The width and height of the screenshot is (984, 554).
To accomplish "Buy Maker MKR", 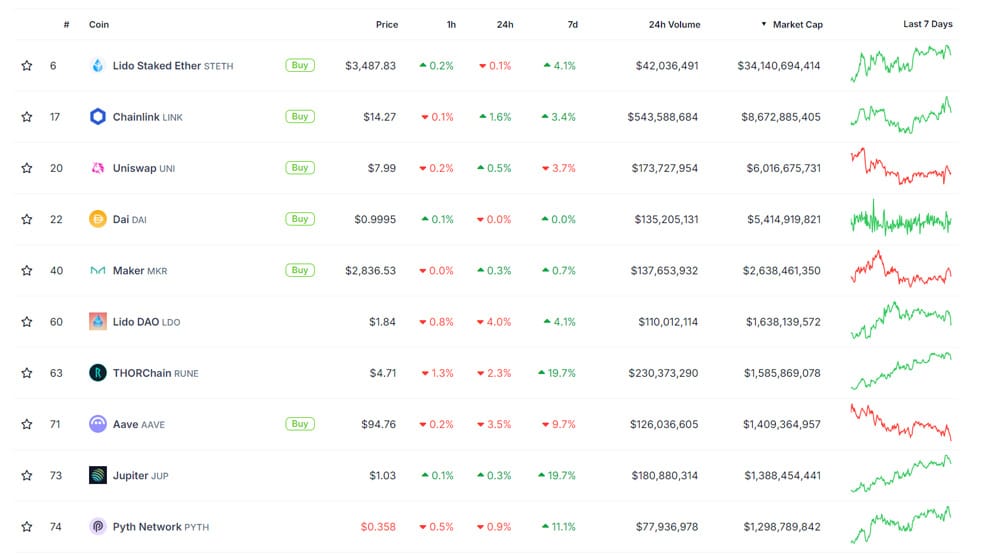I will pos(300,270).
